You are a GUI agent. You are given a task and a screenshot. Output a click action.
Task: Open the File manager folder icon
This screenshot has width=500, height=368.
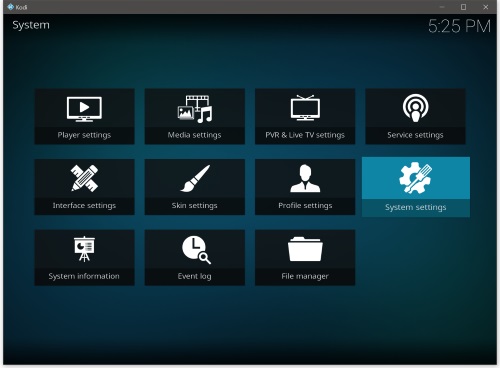[x=305, y=249]
